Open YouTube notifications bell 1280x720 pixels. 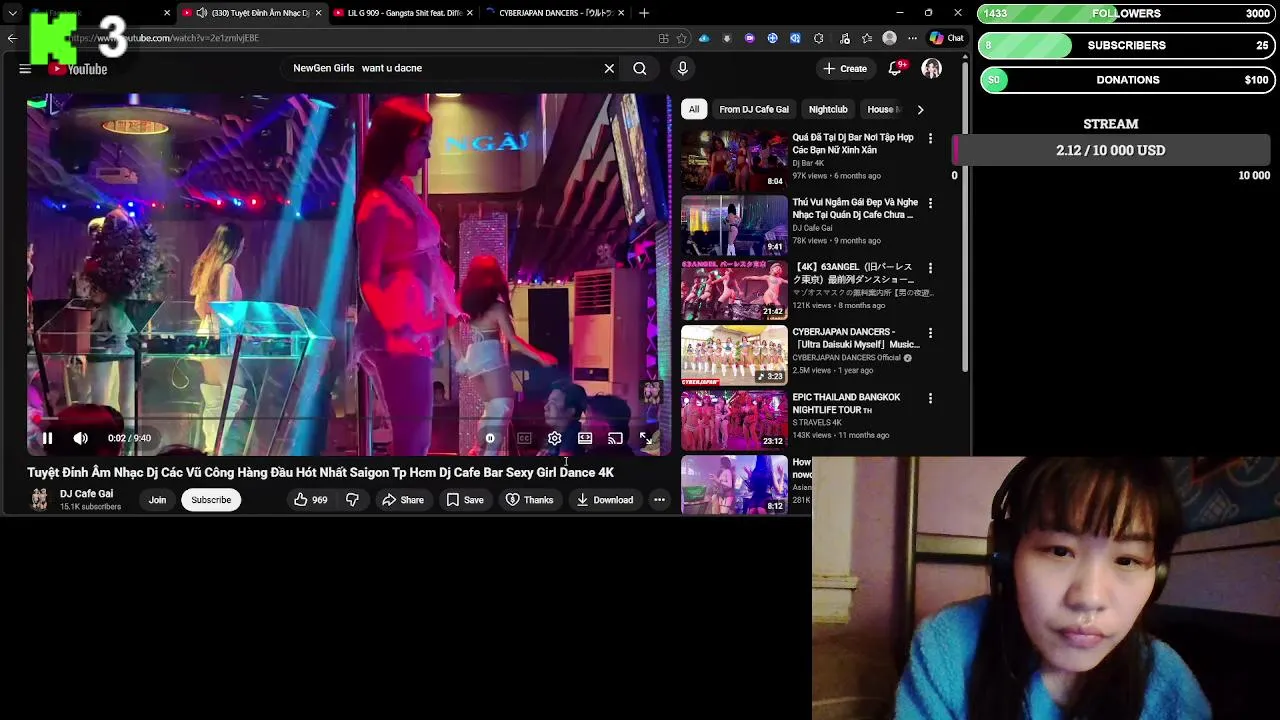click(x=896, y=68)
